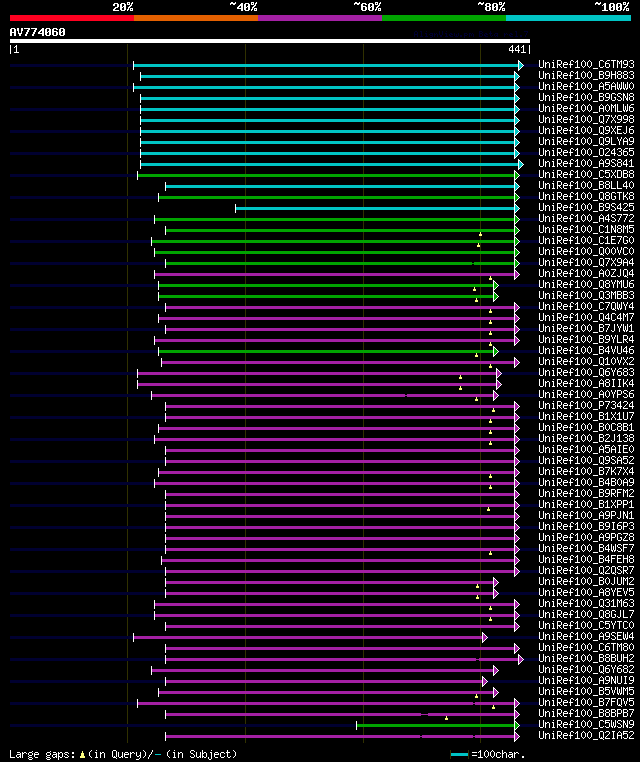Click the UniRef100_A0ZJQ4 label
The image size is (640, 762).
click(x=586, y=273)
